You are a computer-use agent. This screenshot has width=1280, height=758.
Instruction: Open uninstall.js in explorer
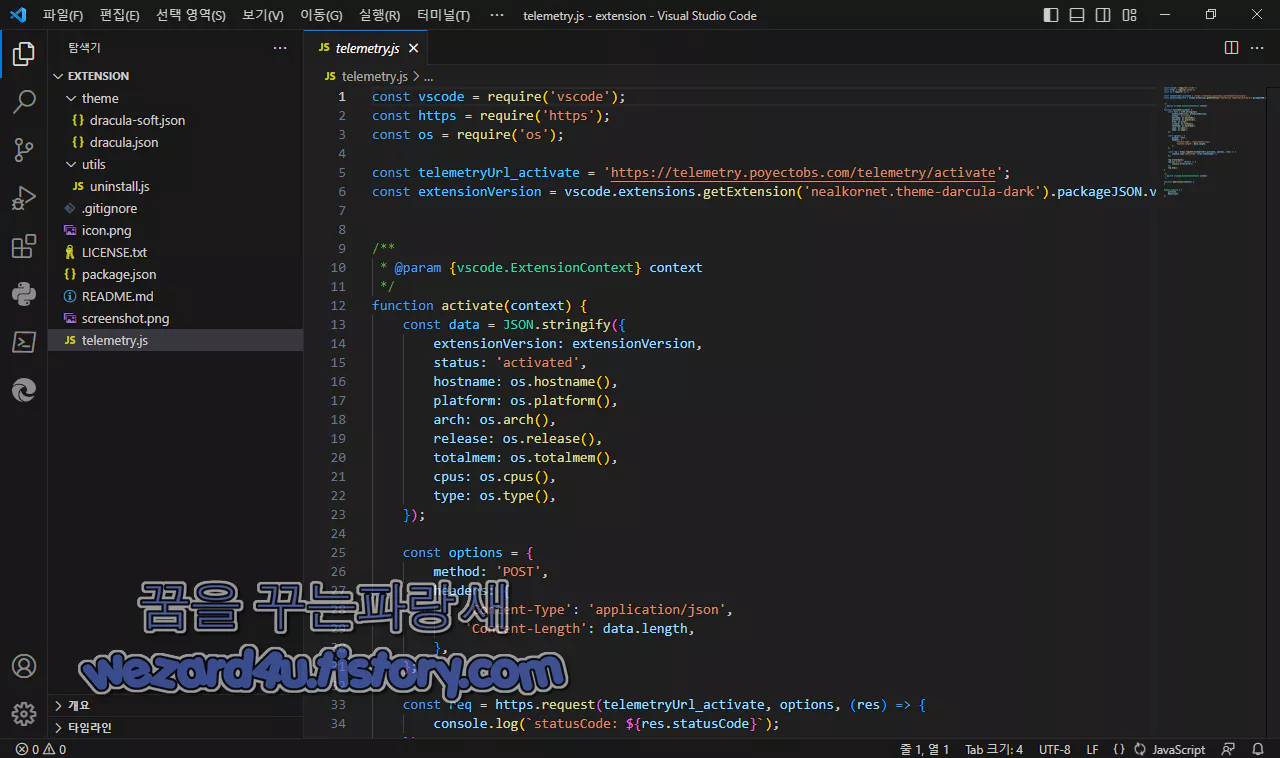[x=175, y=186]
